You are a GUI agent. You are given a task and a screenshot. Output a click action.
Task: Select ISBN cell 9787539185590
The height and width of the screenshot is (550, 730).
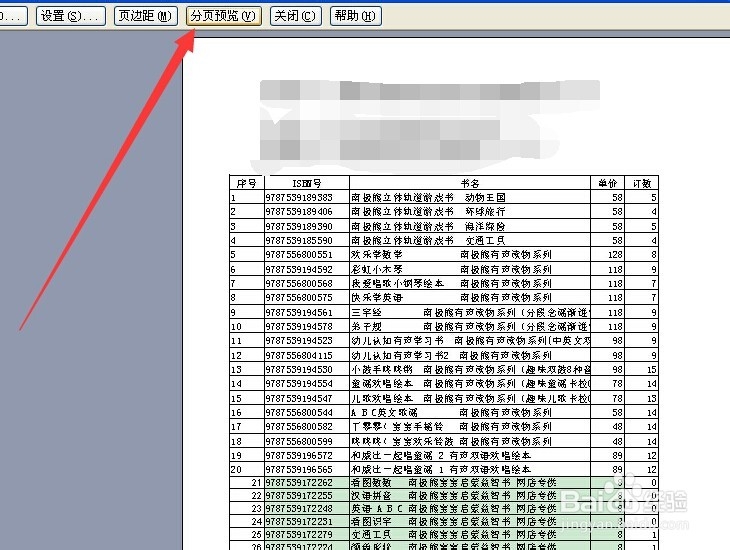tap(307, 240)
